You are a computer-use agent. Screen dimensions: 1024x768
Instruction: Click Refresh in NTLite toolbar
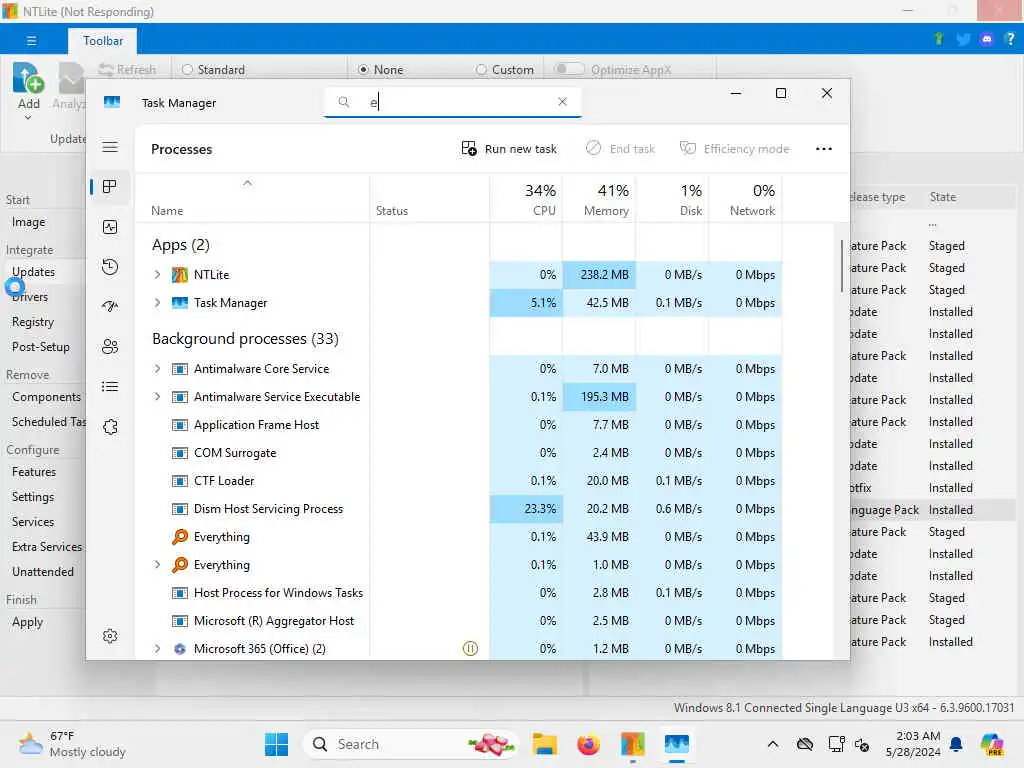tap(127, 69)
